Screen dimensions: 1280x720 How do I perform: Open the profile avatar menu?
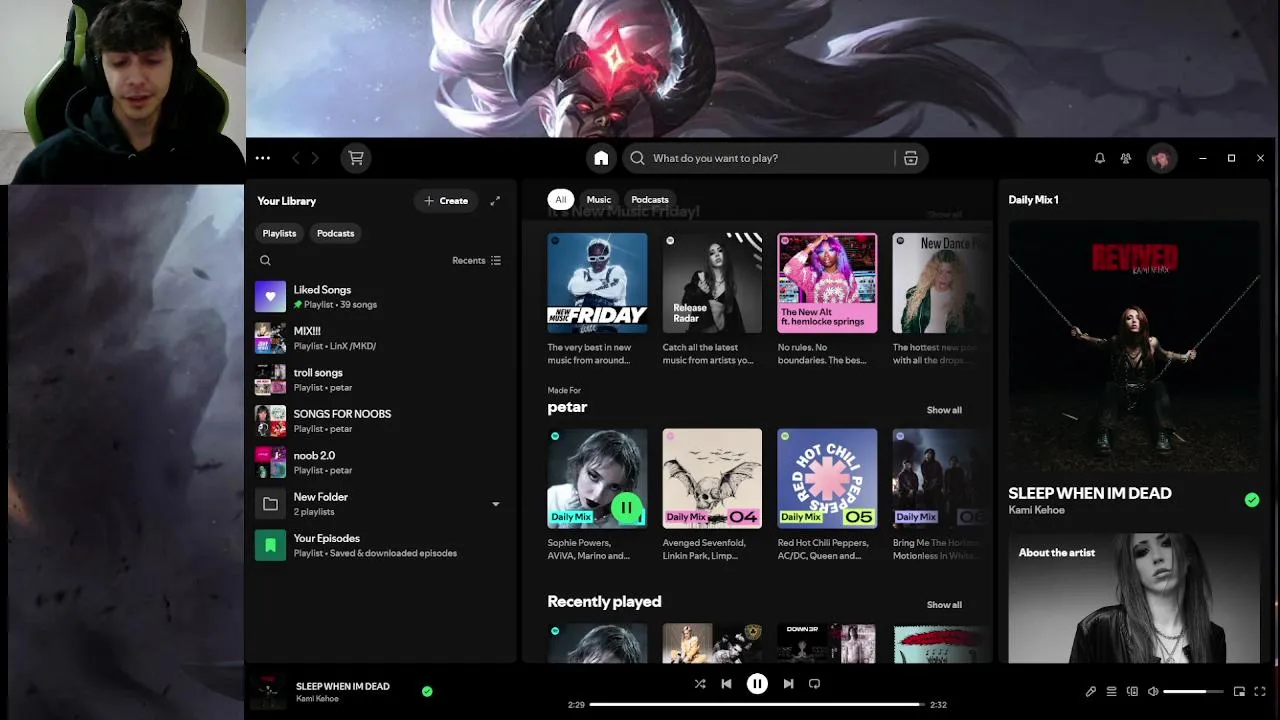(x=1161, y=158)
